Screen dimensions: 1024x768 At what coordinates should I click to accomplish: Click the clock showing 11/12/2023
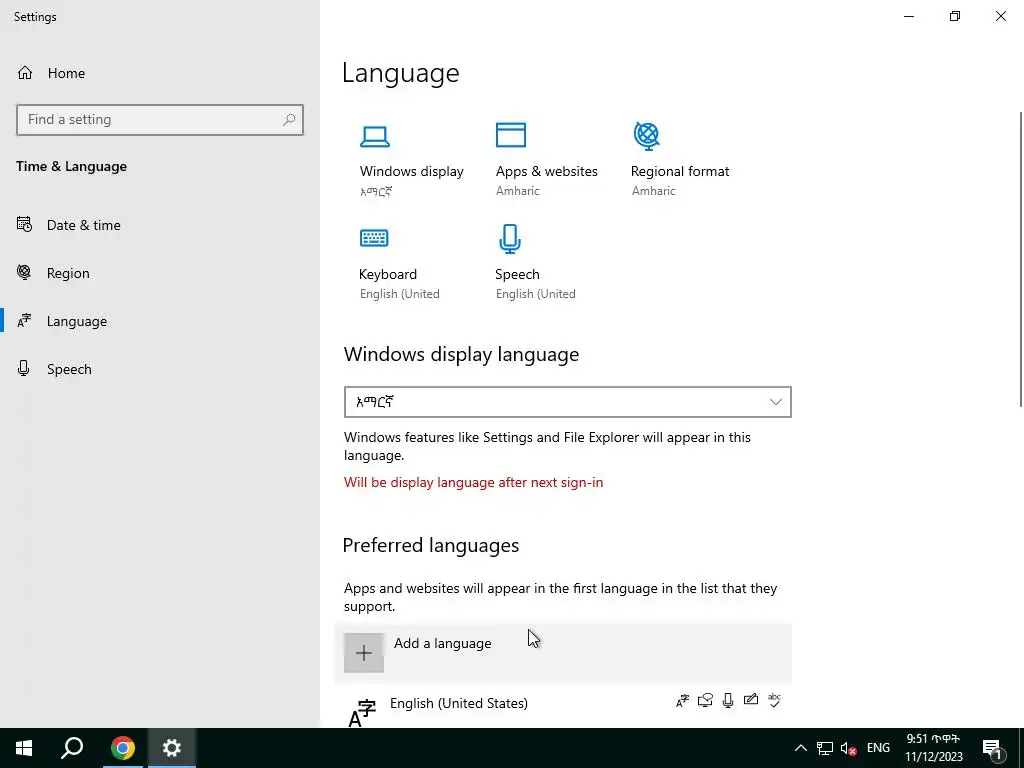click(x=933, y=748)
